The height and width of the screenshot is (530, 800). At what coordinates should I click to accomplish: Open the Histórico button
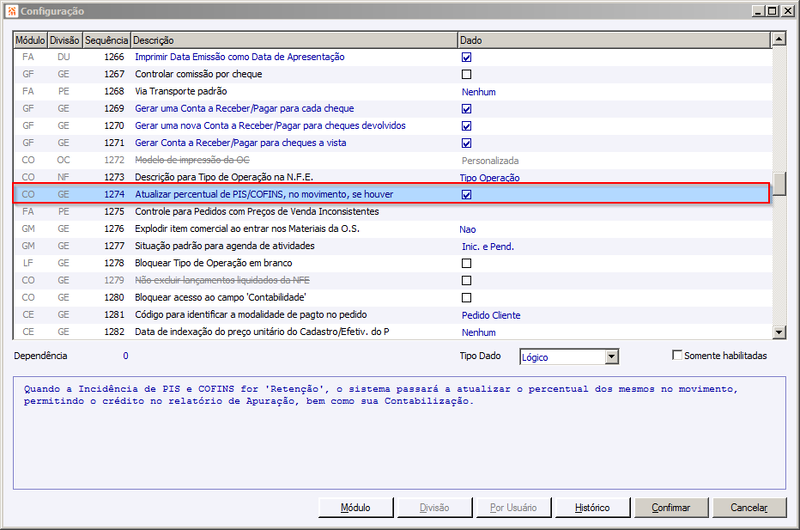[x=592, y=508]
